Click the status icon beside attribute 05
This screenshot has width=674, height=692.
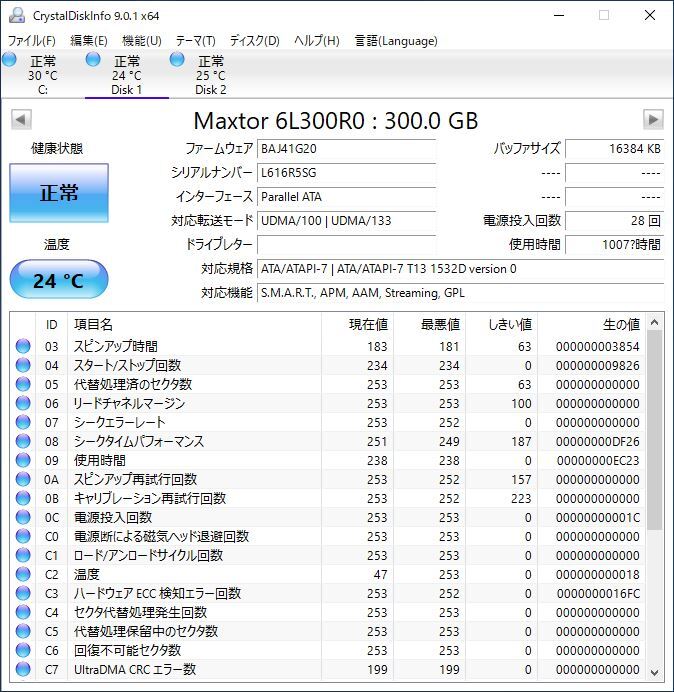(x=23, y=384)
